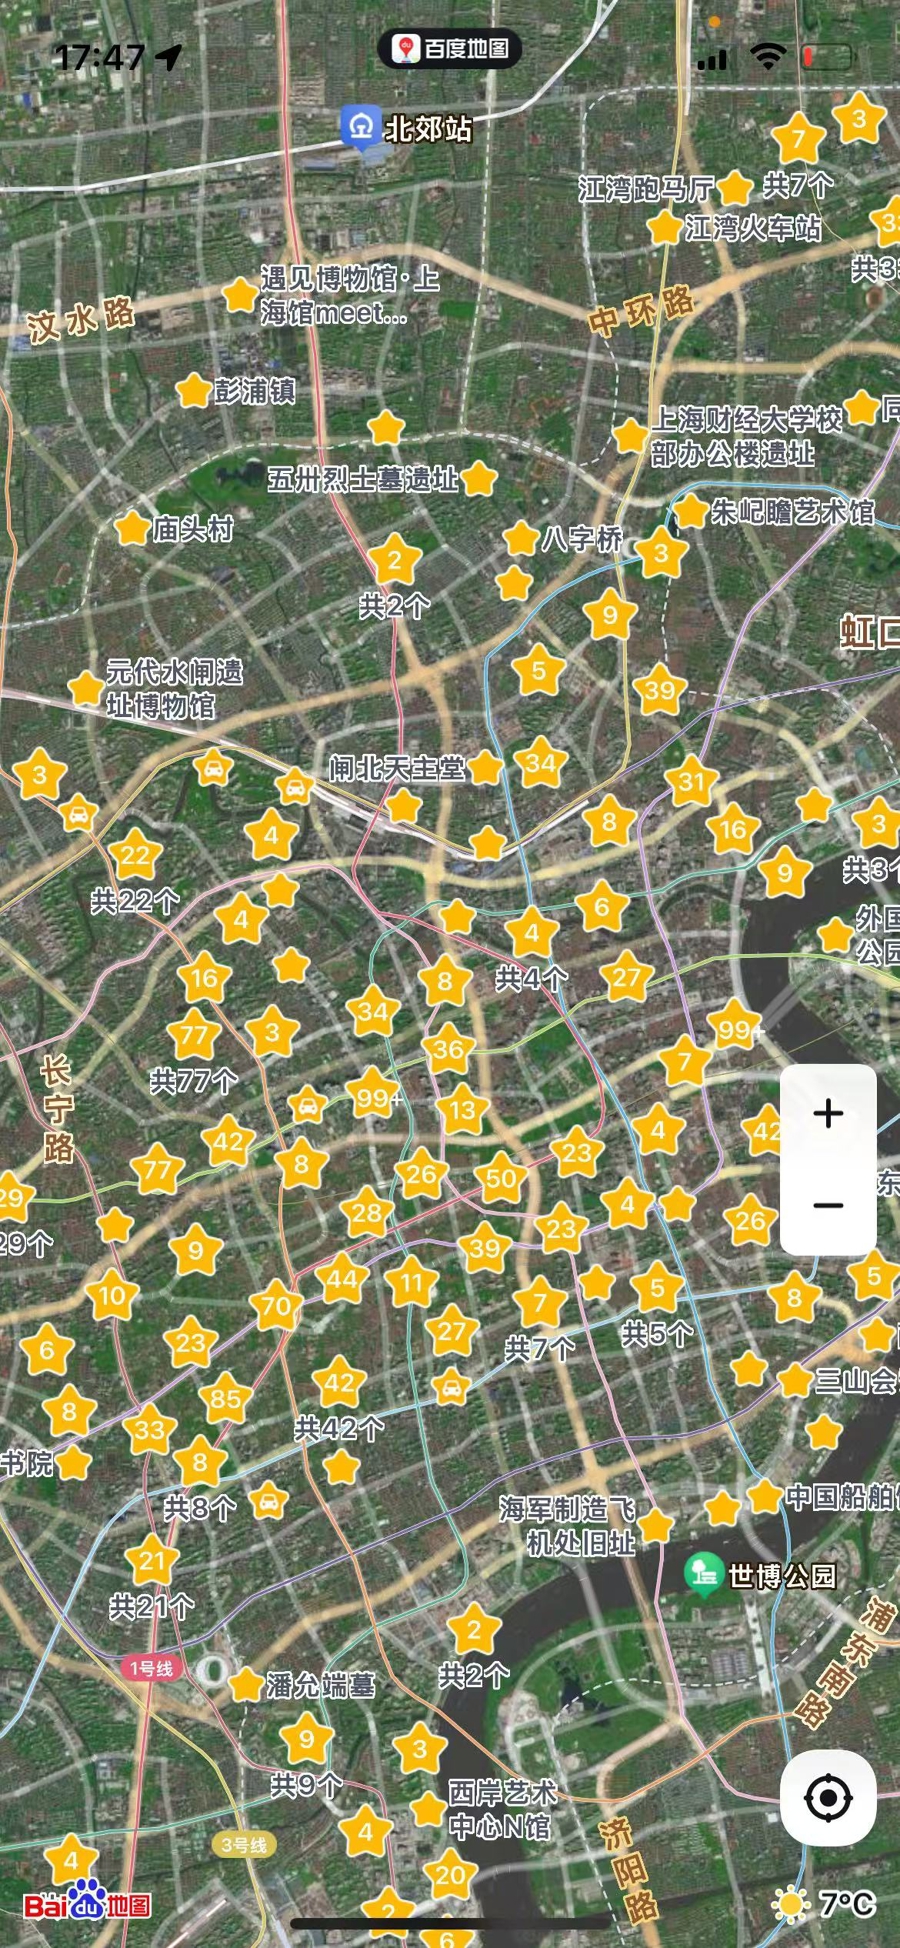The width and height of the screenshot is (900, 1948).
Task: Open the 潘允端墓 star marker
Action: [246, 1685]
